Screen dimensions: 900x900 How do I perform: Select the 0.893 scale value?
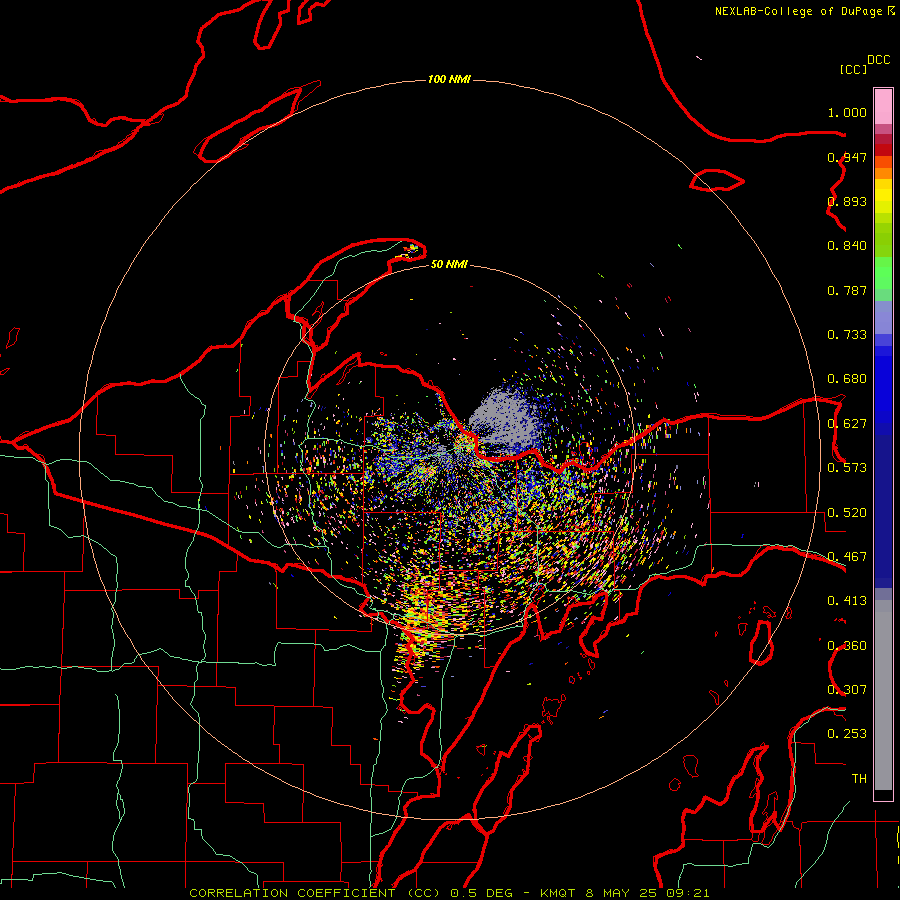click(x=847, y=201)
